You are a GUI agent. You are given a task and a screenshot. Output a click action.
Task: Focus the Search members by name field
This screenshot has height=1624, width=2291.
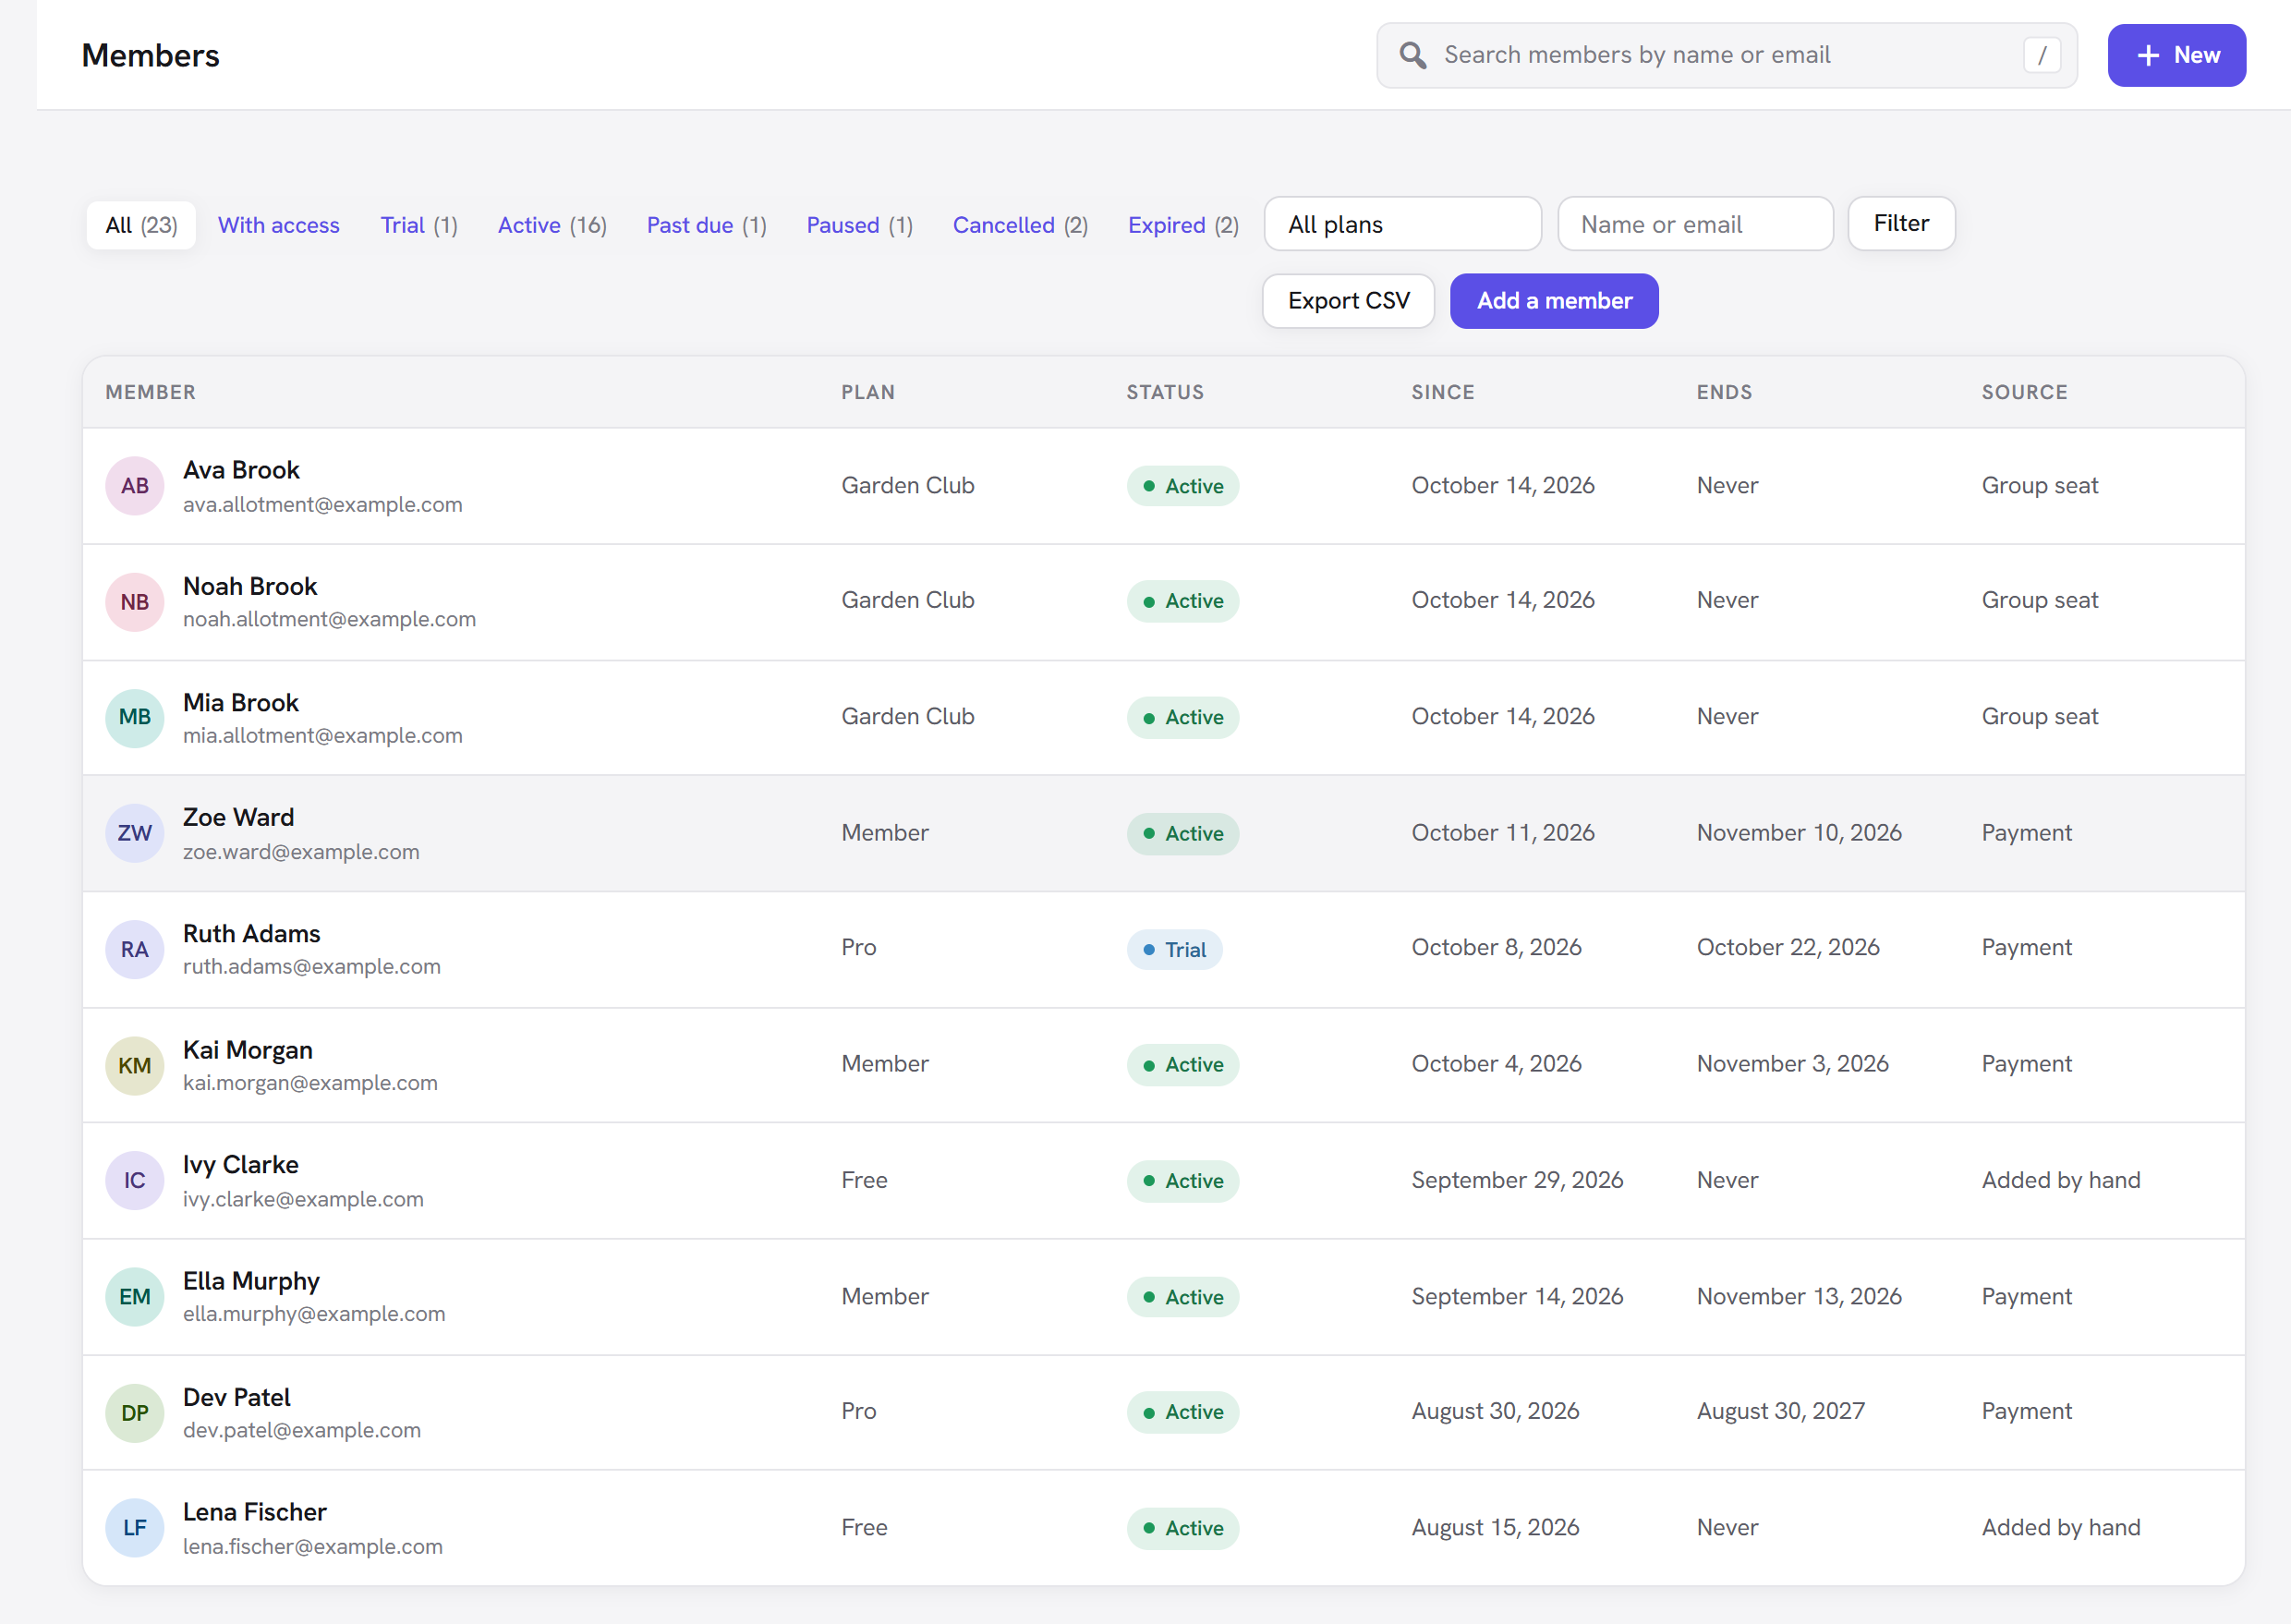[1727, 55]
